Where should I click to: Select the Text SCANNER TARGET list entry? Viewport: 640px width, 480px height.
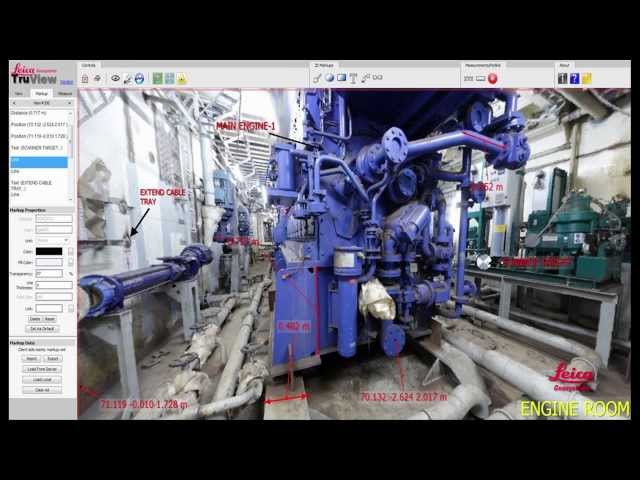click(x=39, y=148)
